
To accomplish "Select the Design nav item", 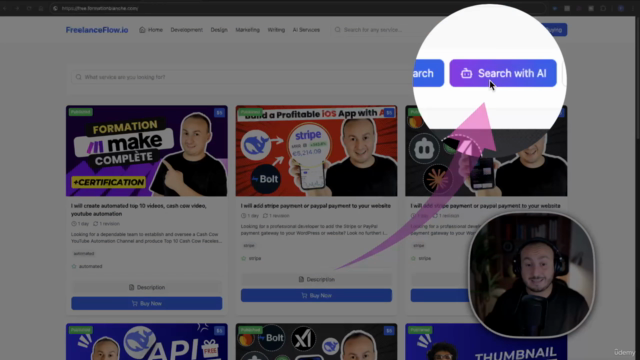I will tap(219, 30).
